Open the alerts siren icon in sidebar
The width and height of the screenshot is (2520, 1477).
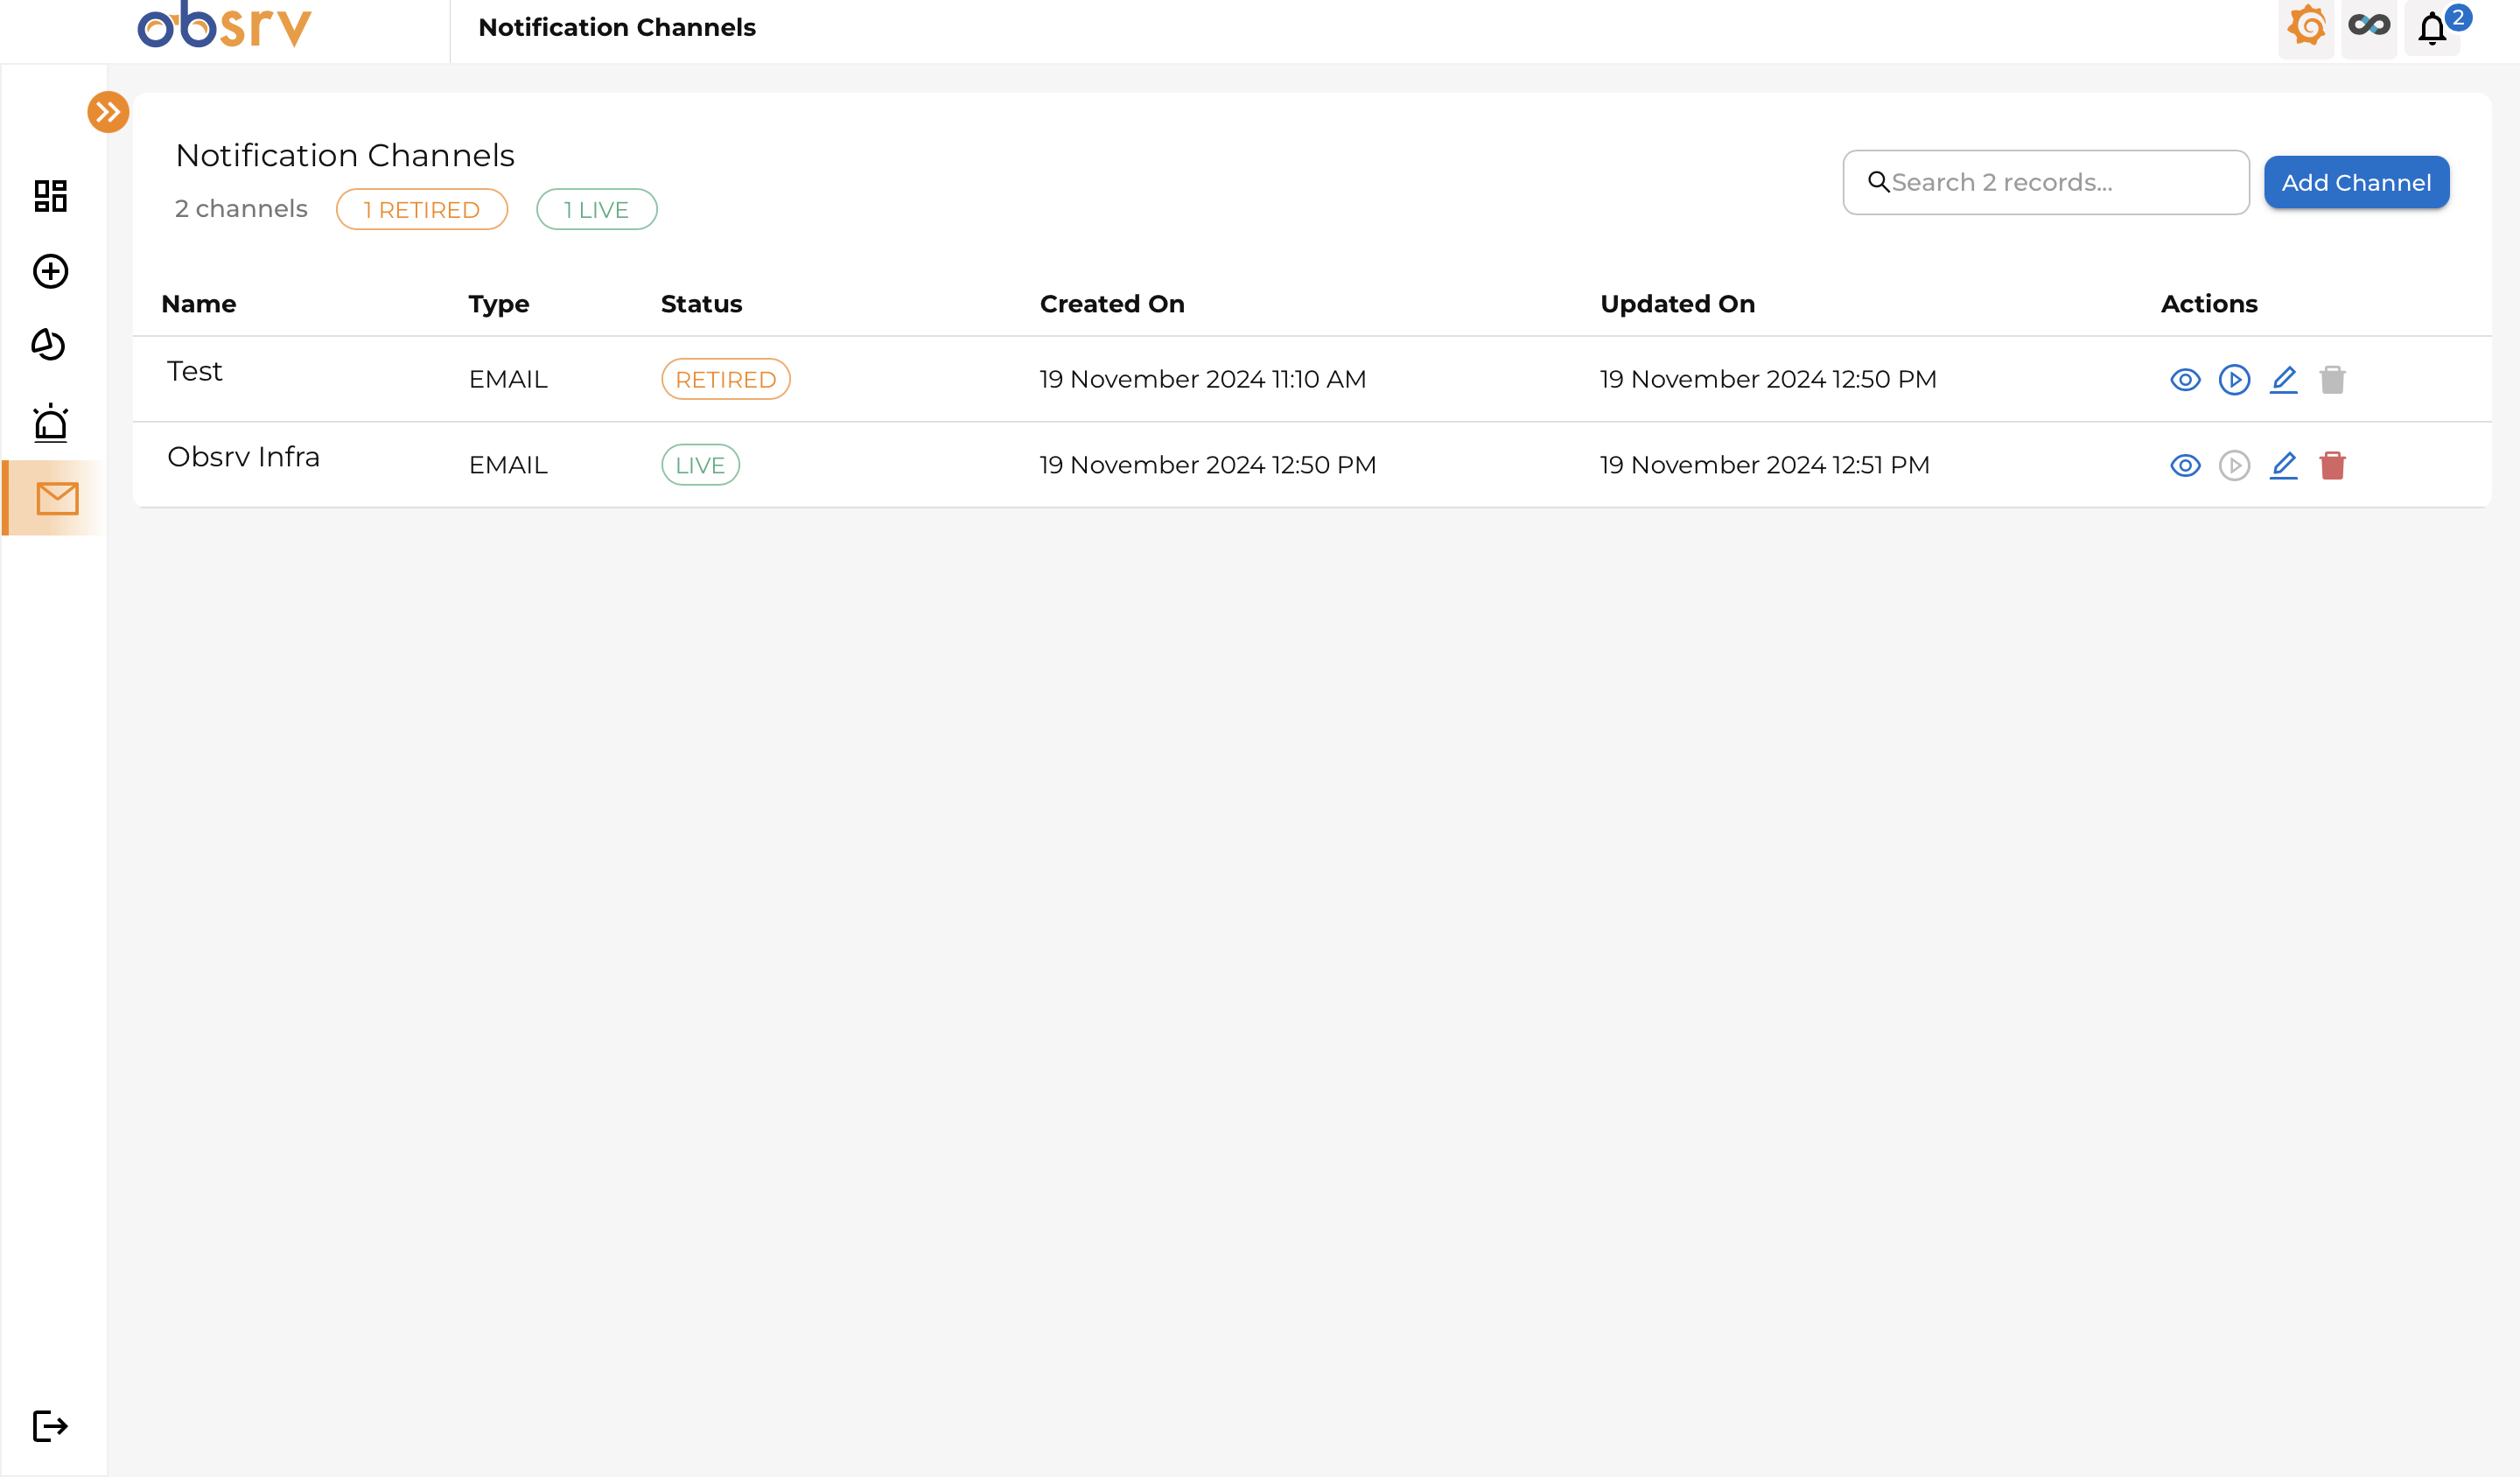pos(50,423)
